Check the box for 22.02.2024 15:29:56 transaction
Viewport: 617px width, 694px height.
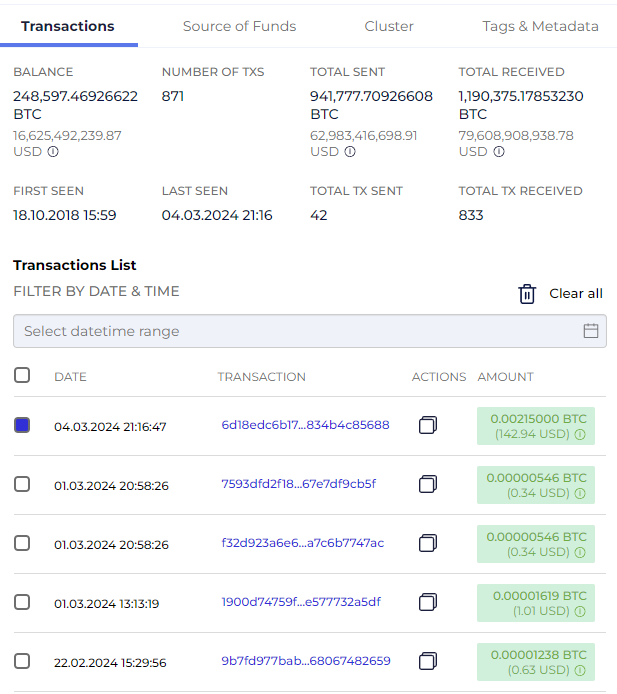(x=22, y=661)
